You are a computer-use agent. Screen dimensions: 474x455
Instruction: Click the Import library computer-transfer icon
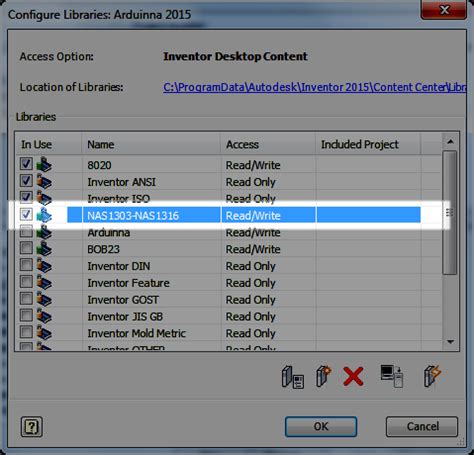click(392, 376)
